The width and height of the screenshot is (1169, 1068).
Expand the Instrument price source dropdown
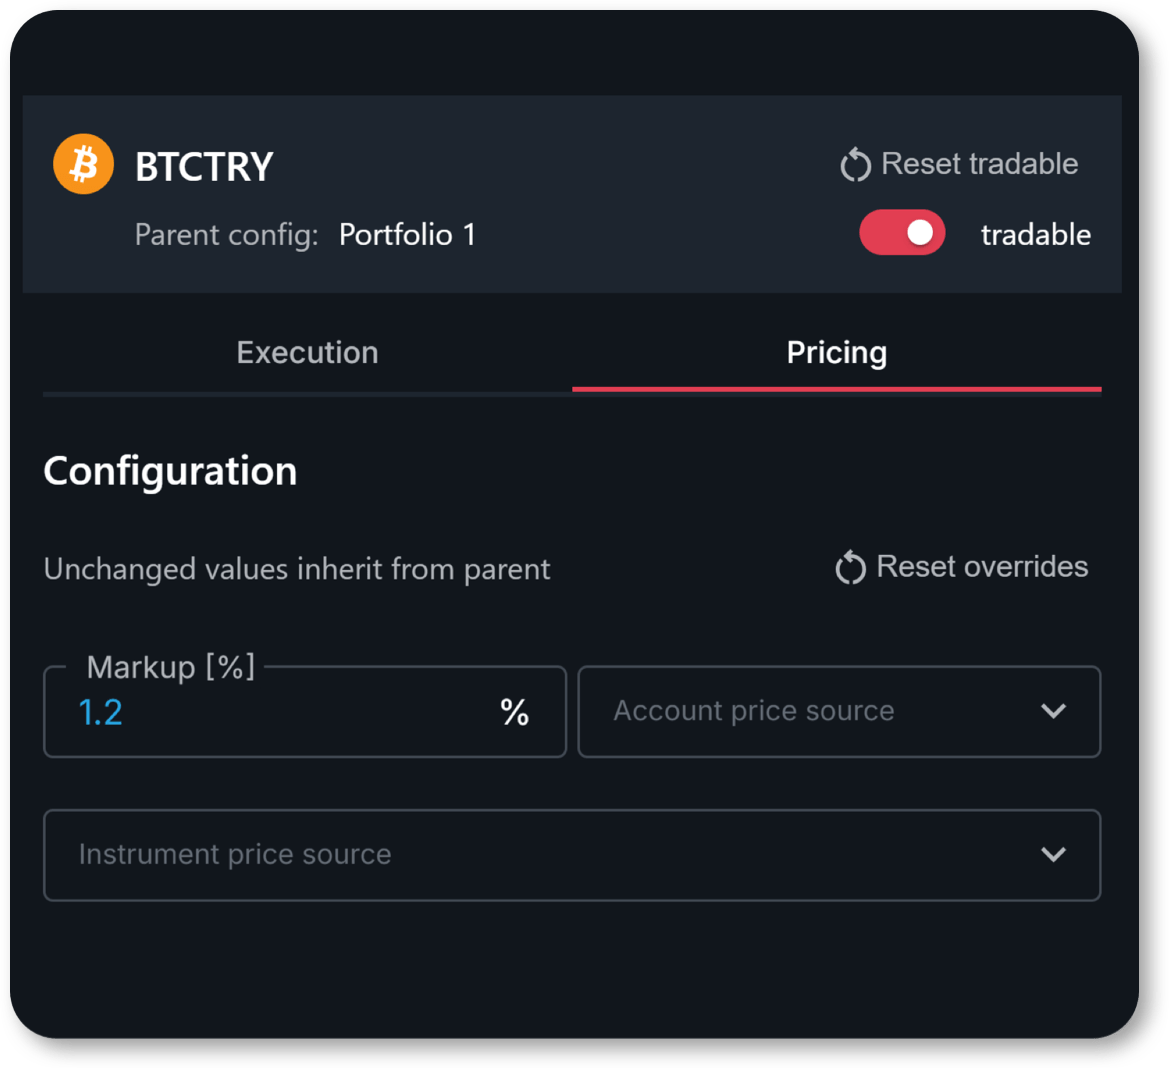[x=573, y=855]
